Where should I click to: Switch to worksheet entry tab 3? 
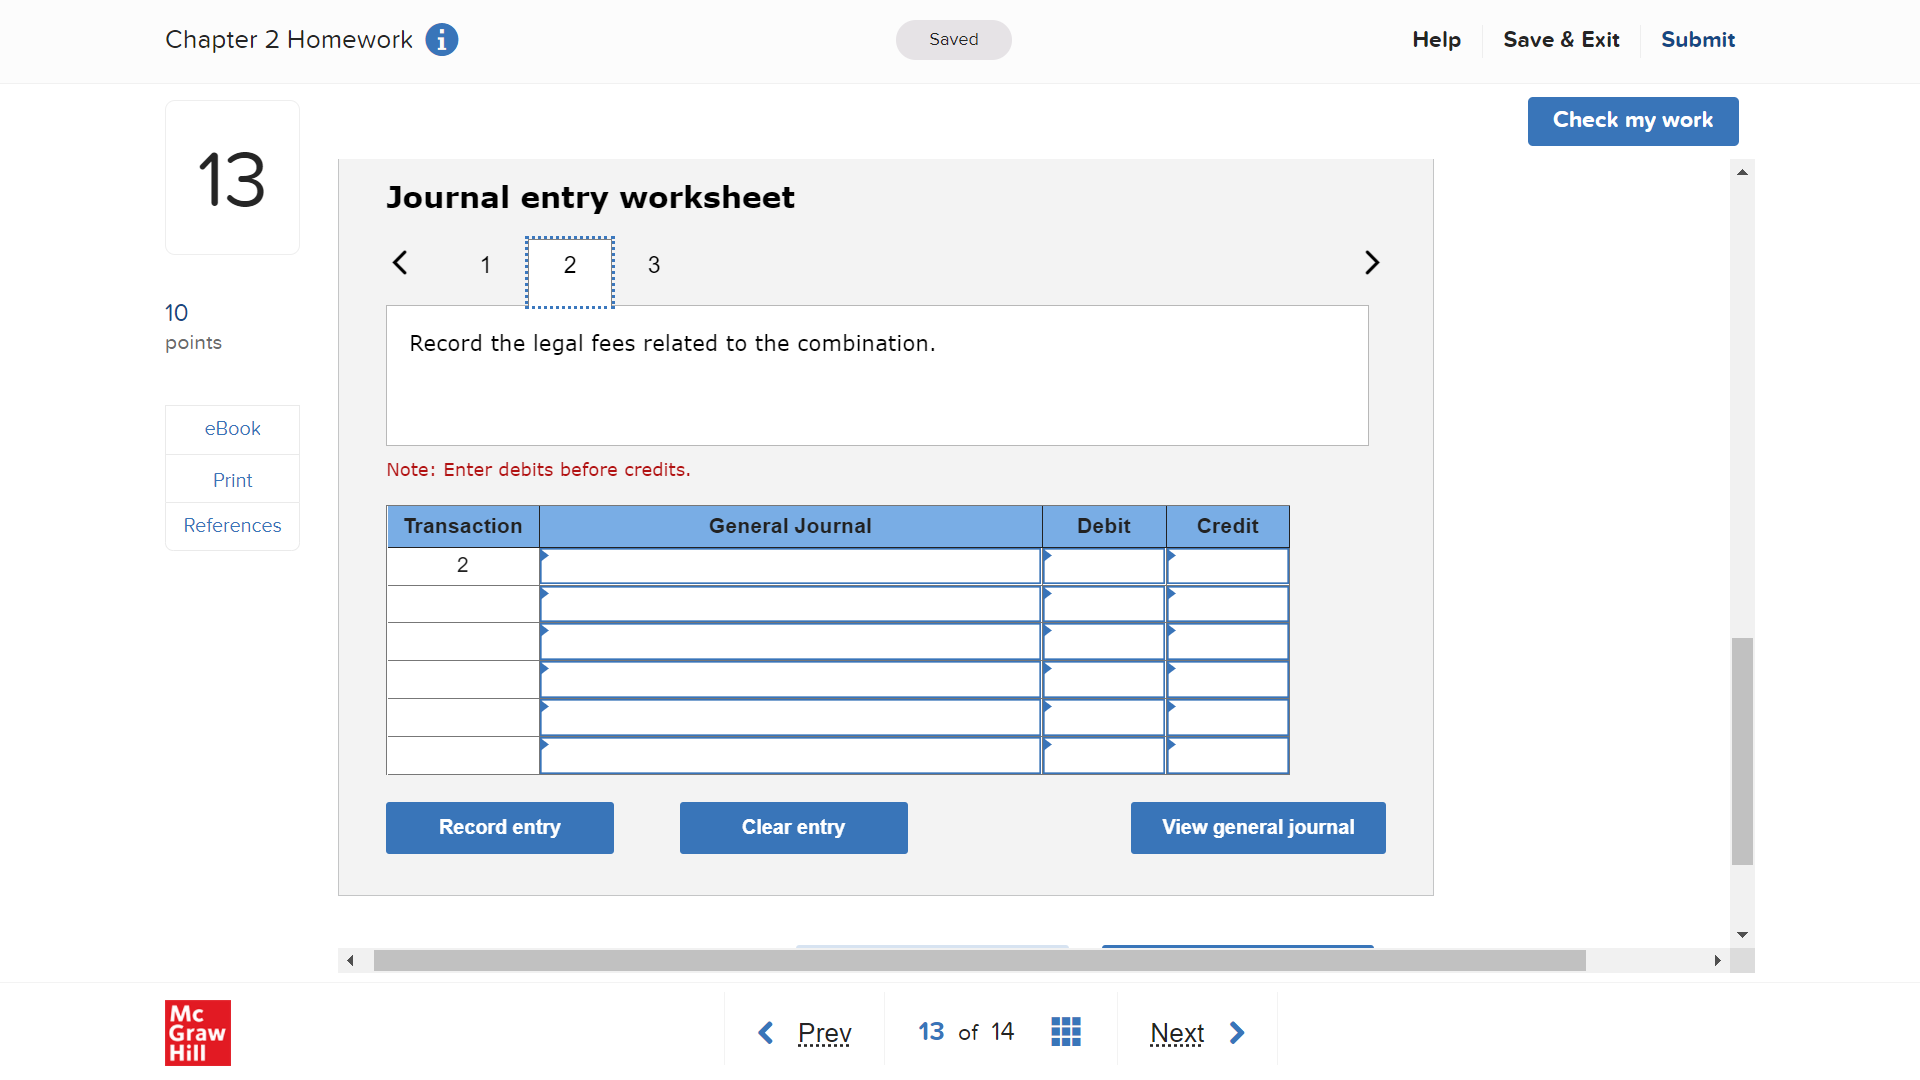654,265
